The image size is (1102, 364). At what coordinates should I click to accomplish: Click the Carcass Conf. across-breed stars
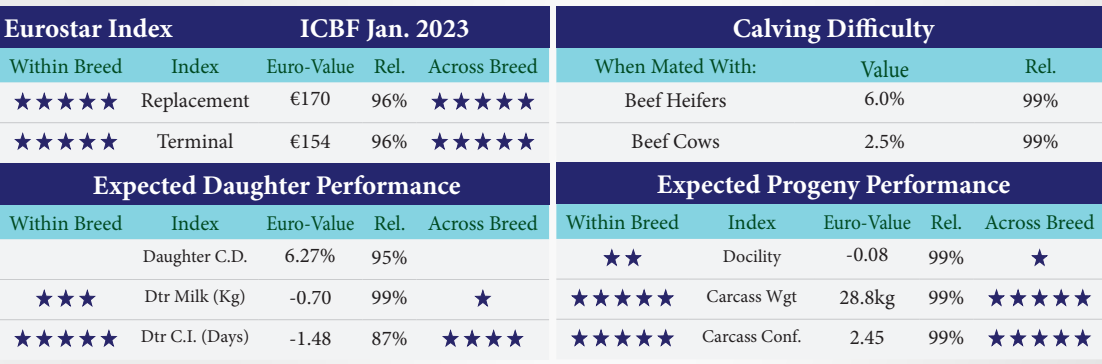pos(1039,339)
